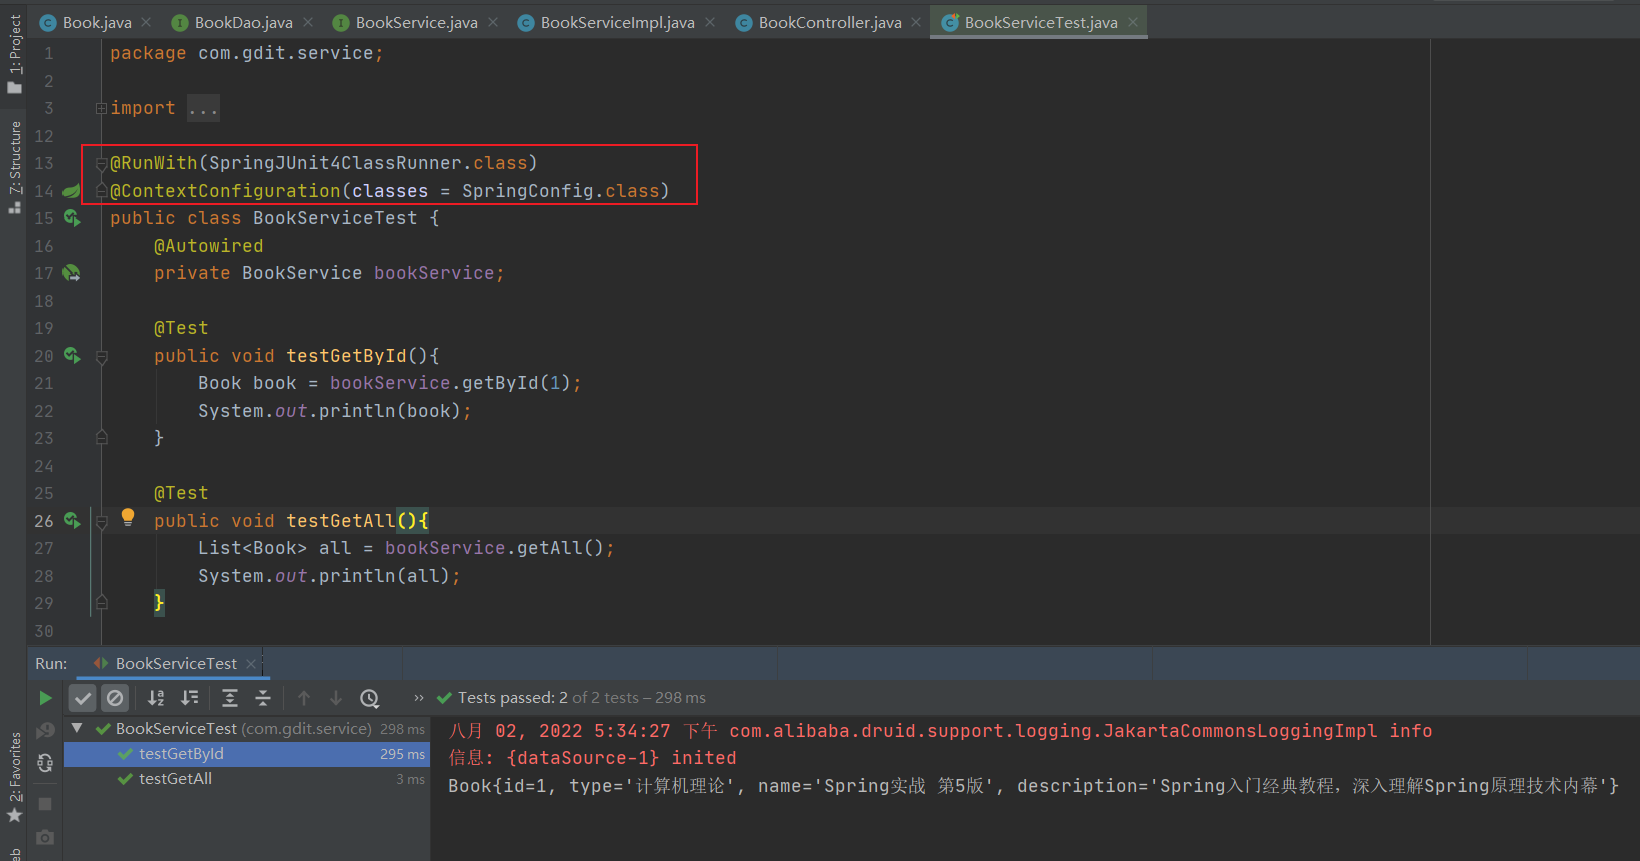
Task: Close the BookDao.java tab
Action: pyautogui.click(x=308, y=22)
